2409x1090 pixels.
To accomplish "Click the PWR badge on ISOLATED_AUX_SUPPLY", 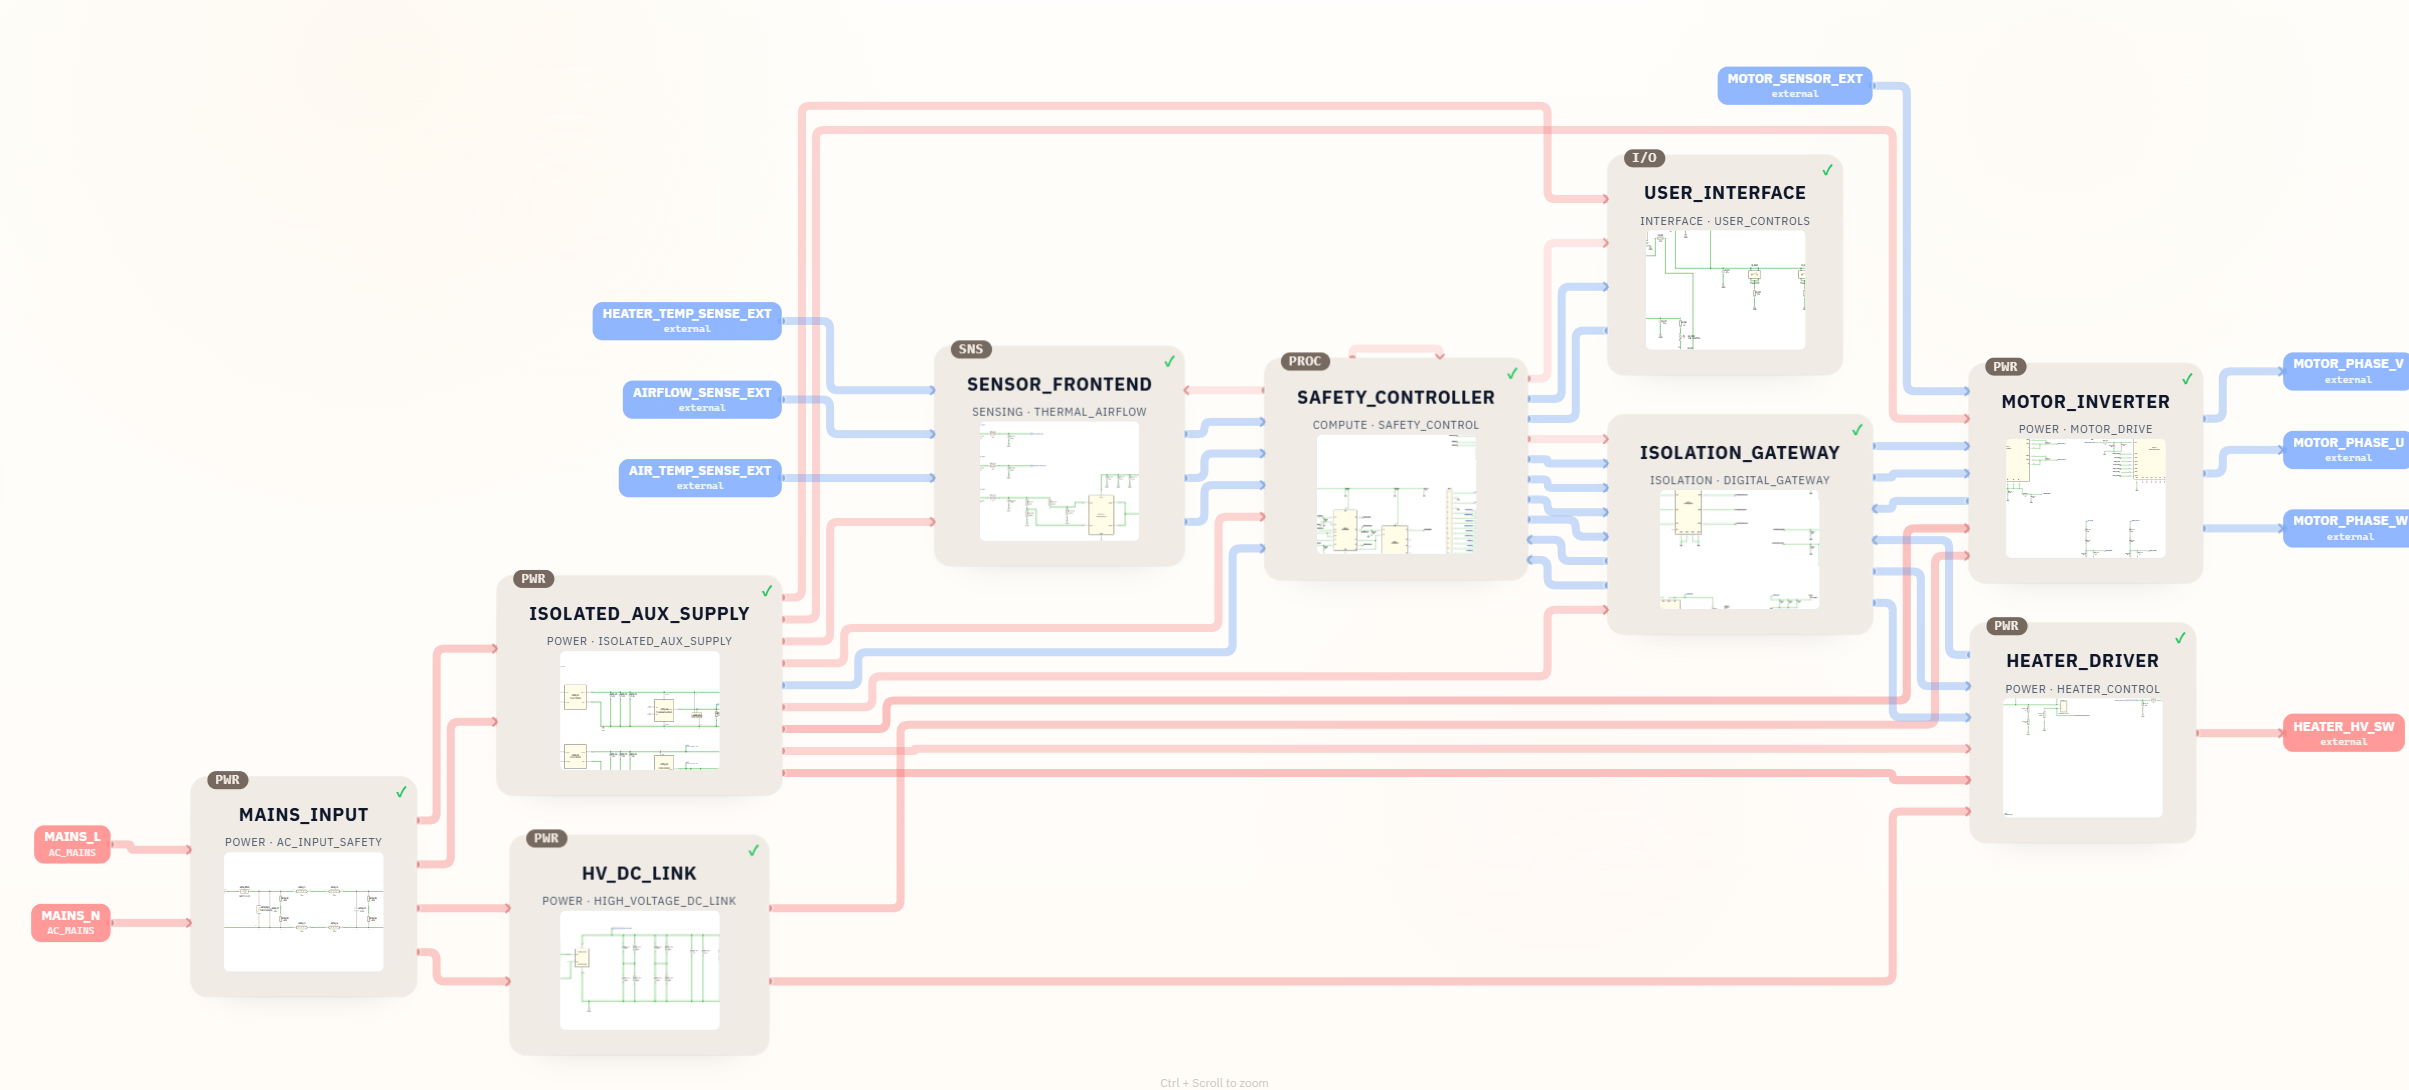I will click(533, 579).
